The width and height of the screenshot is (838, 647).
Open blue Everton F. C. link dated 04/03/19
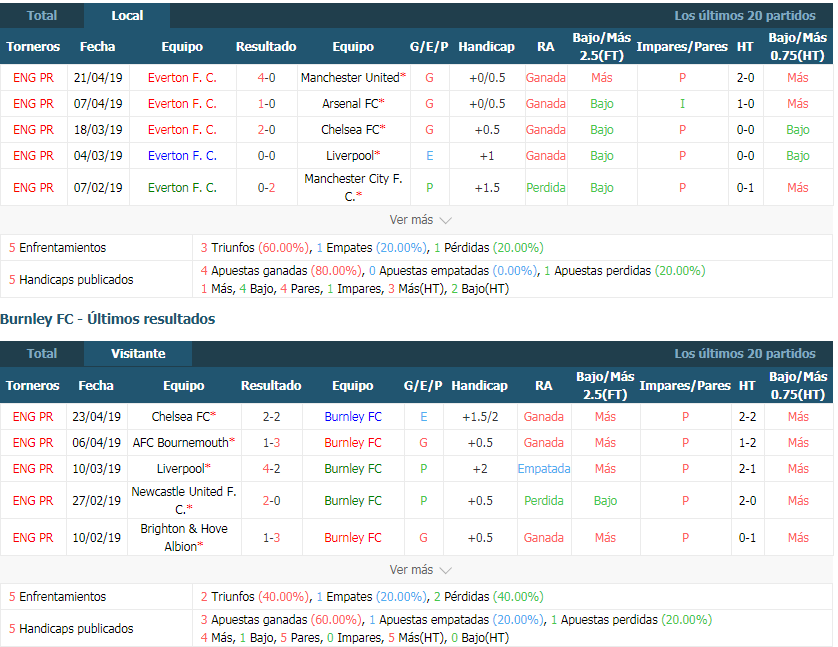coord(182,155)
